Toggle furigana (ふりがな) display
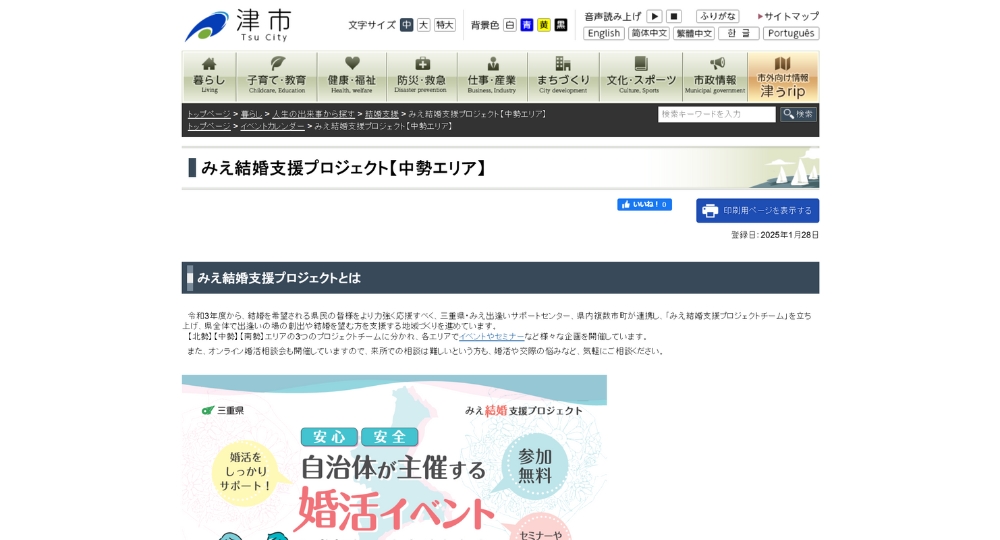The height and width of the screenshot is (540, 1000). click(x=717, y=16)
